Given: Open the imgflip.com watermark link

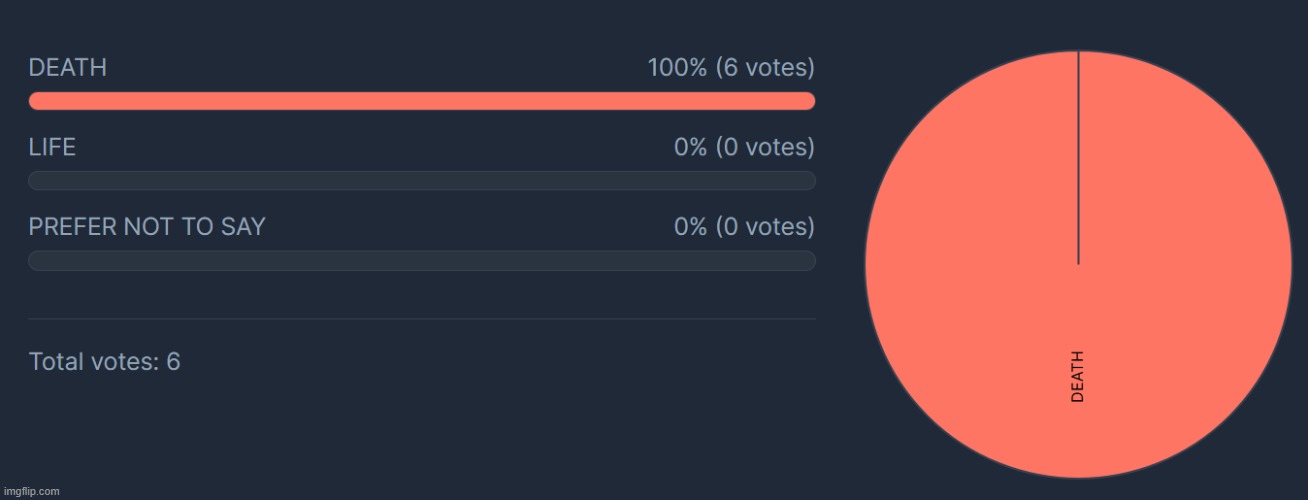Looking at the screenshot, I should pyautogui.click(x=31, y=491).
